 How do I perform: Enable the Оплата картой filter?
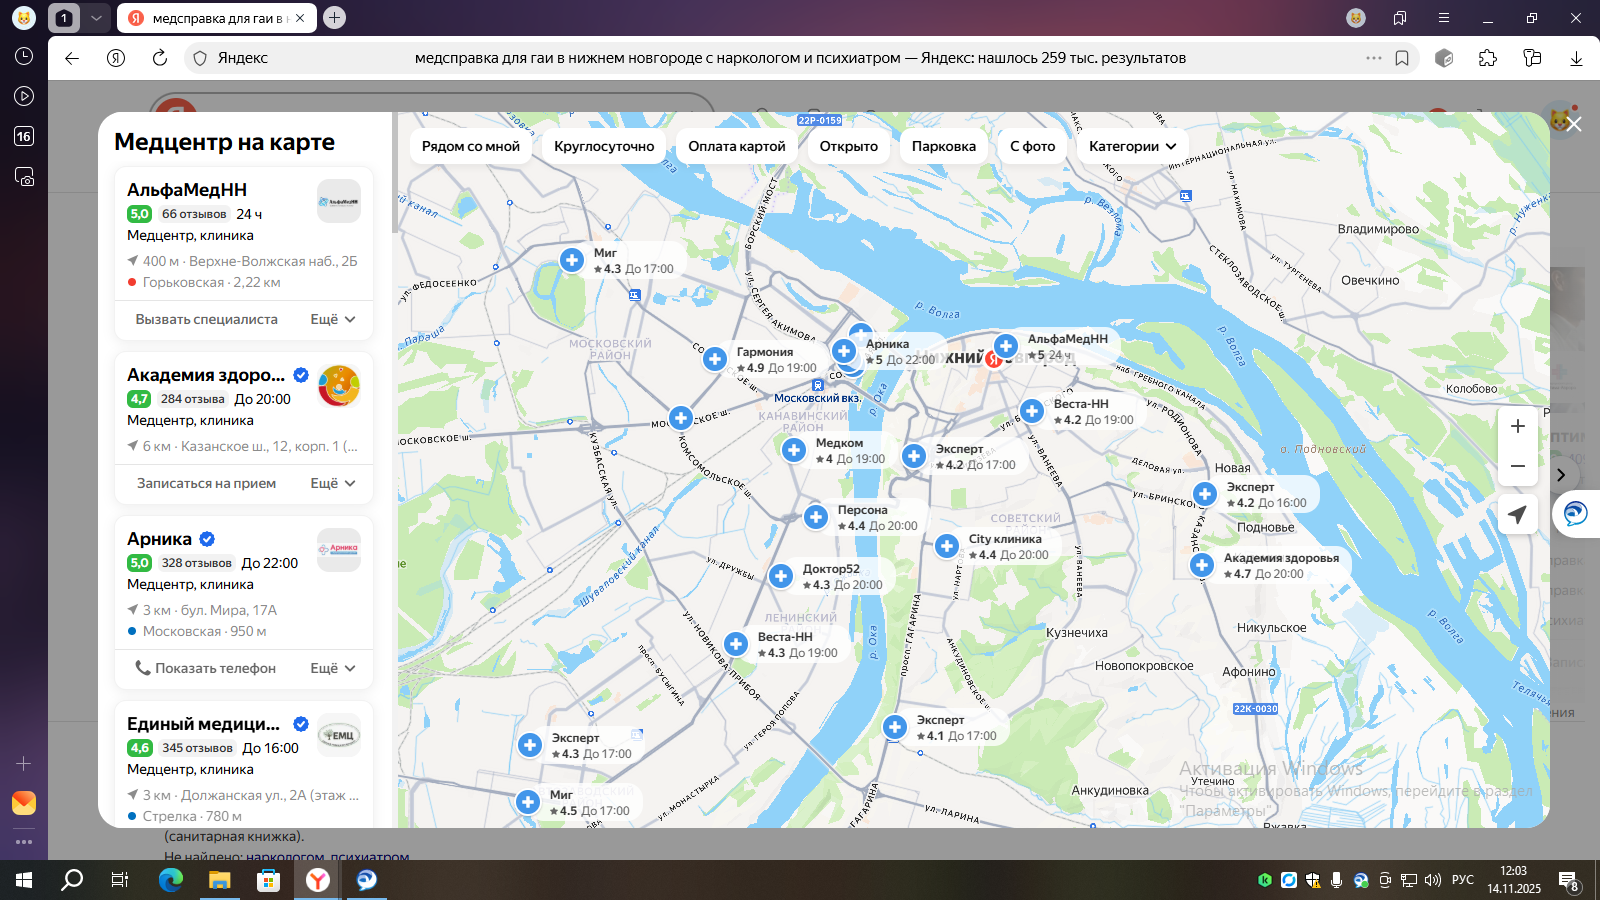point(737,146)
